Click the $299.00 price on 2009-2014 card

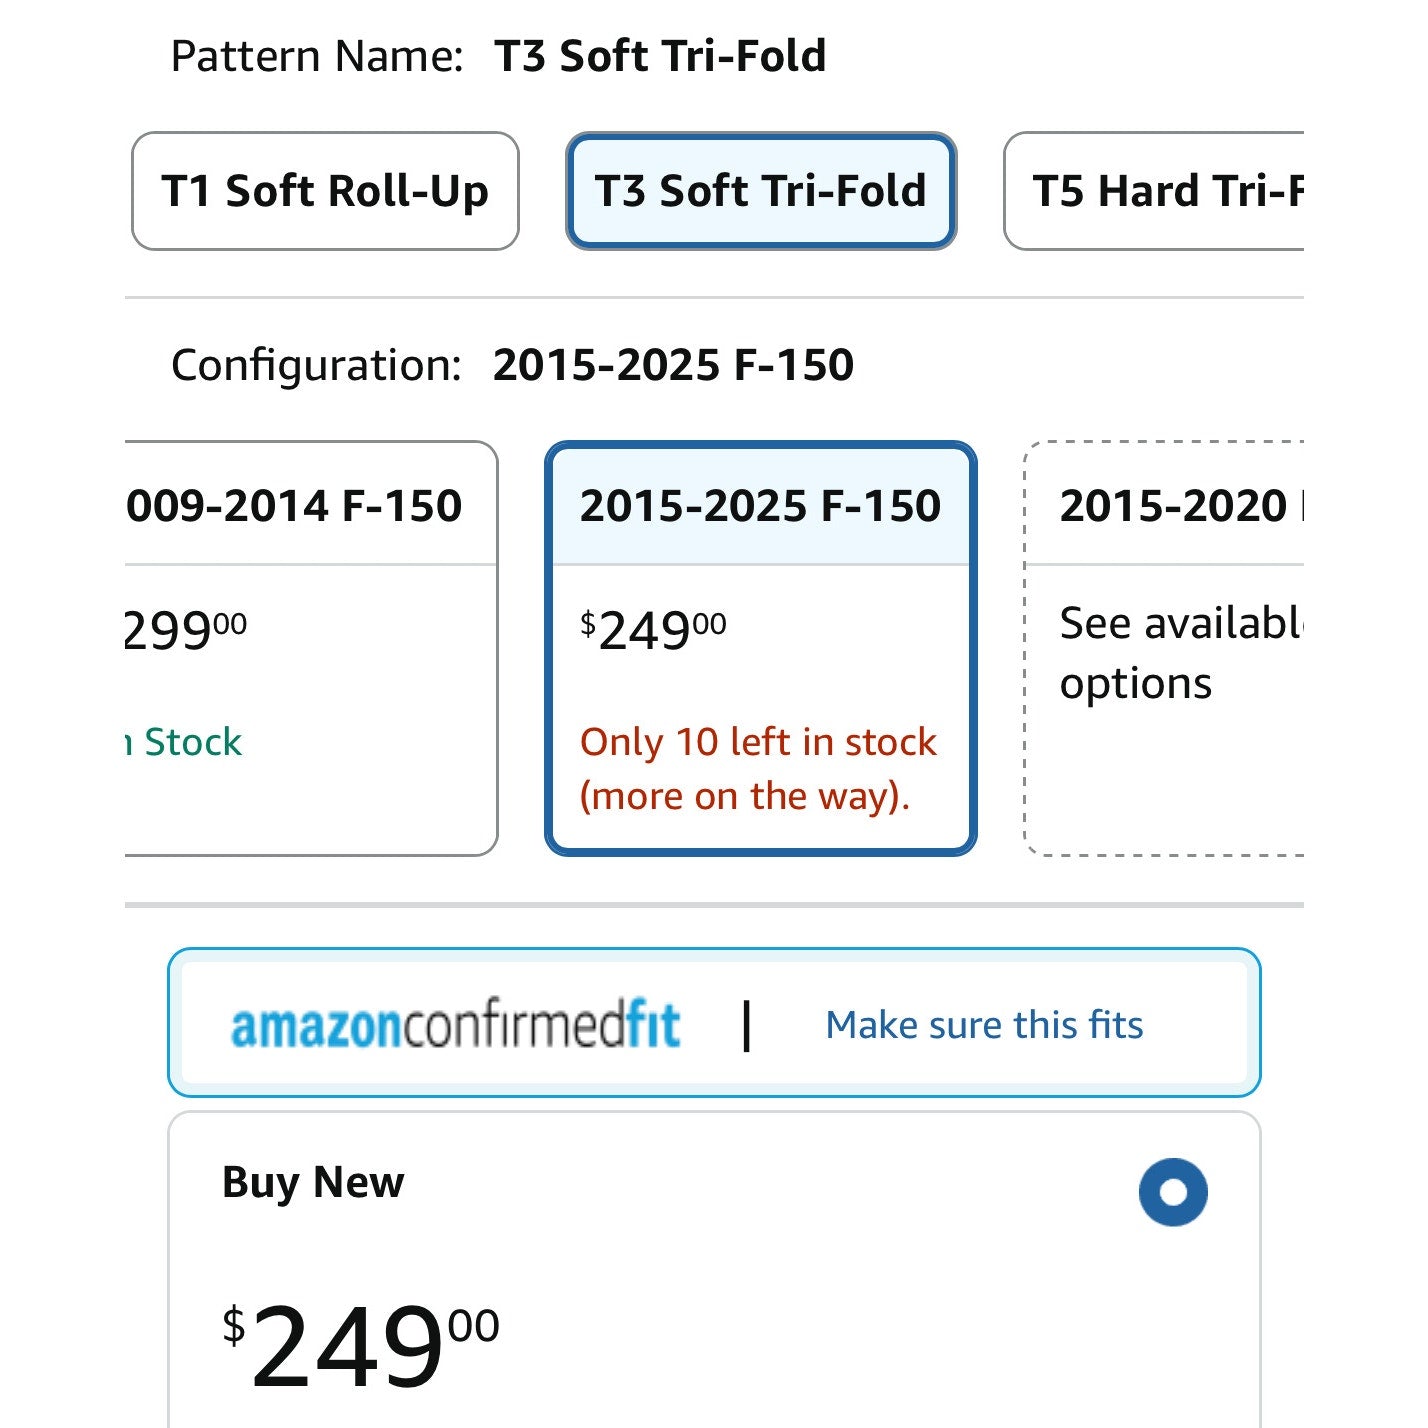tap(186, 630)
